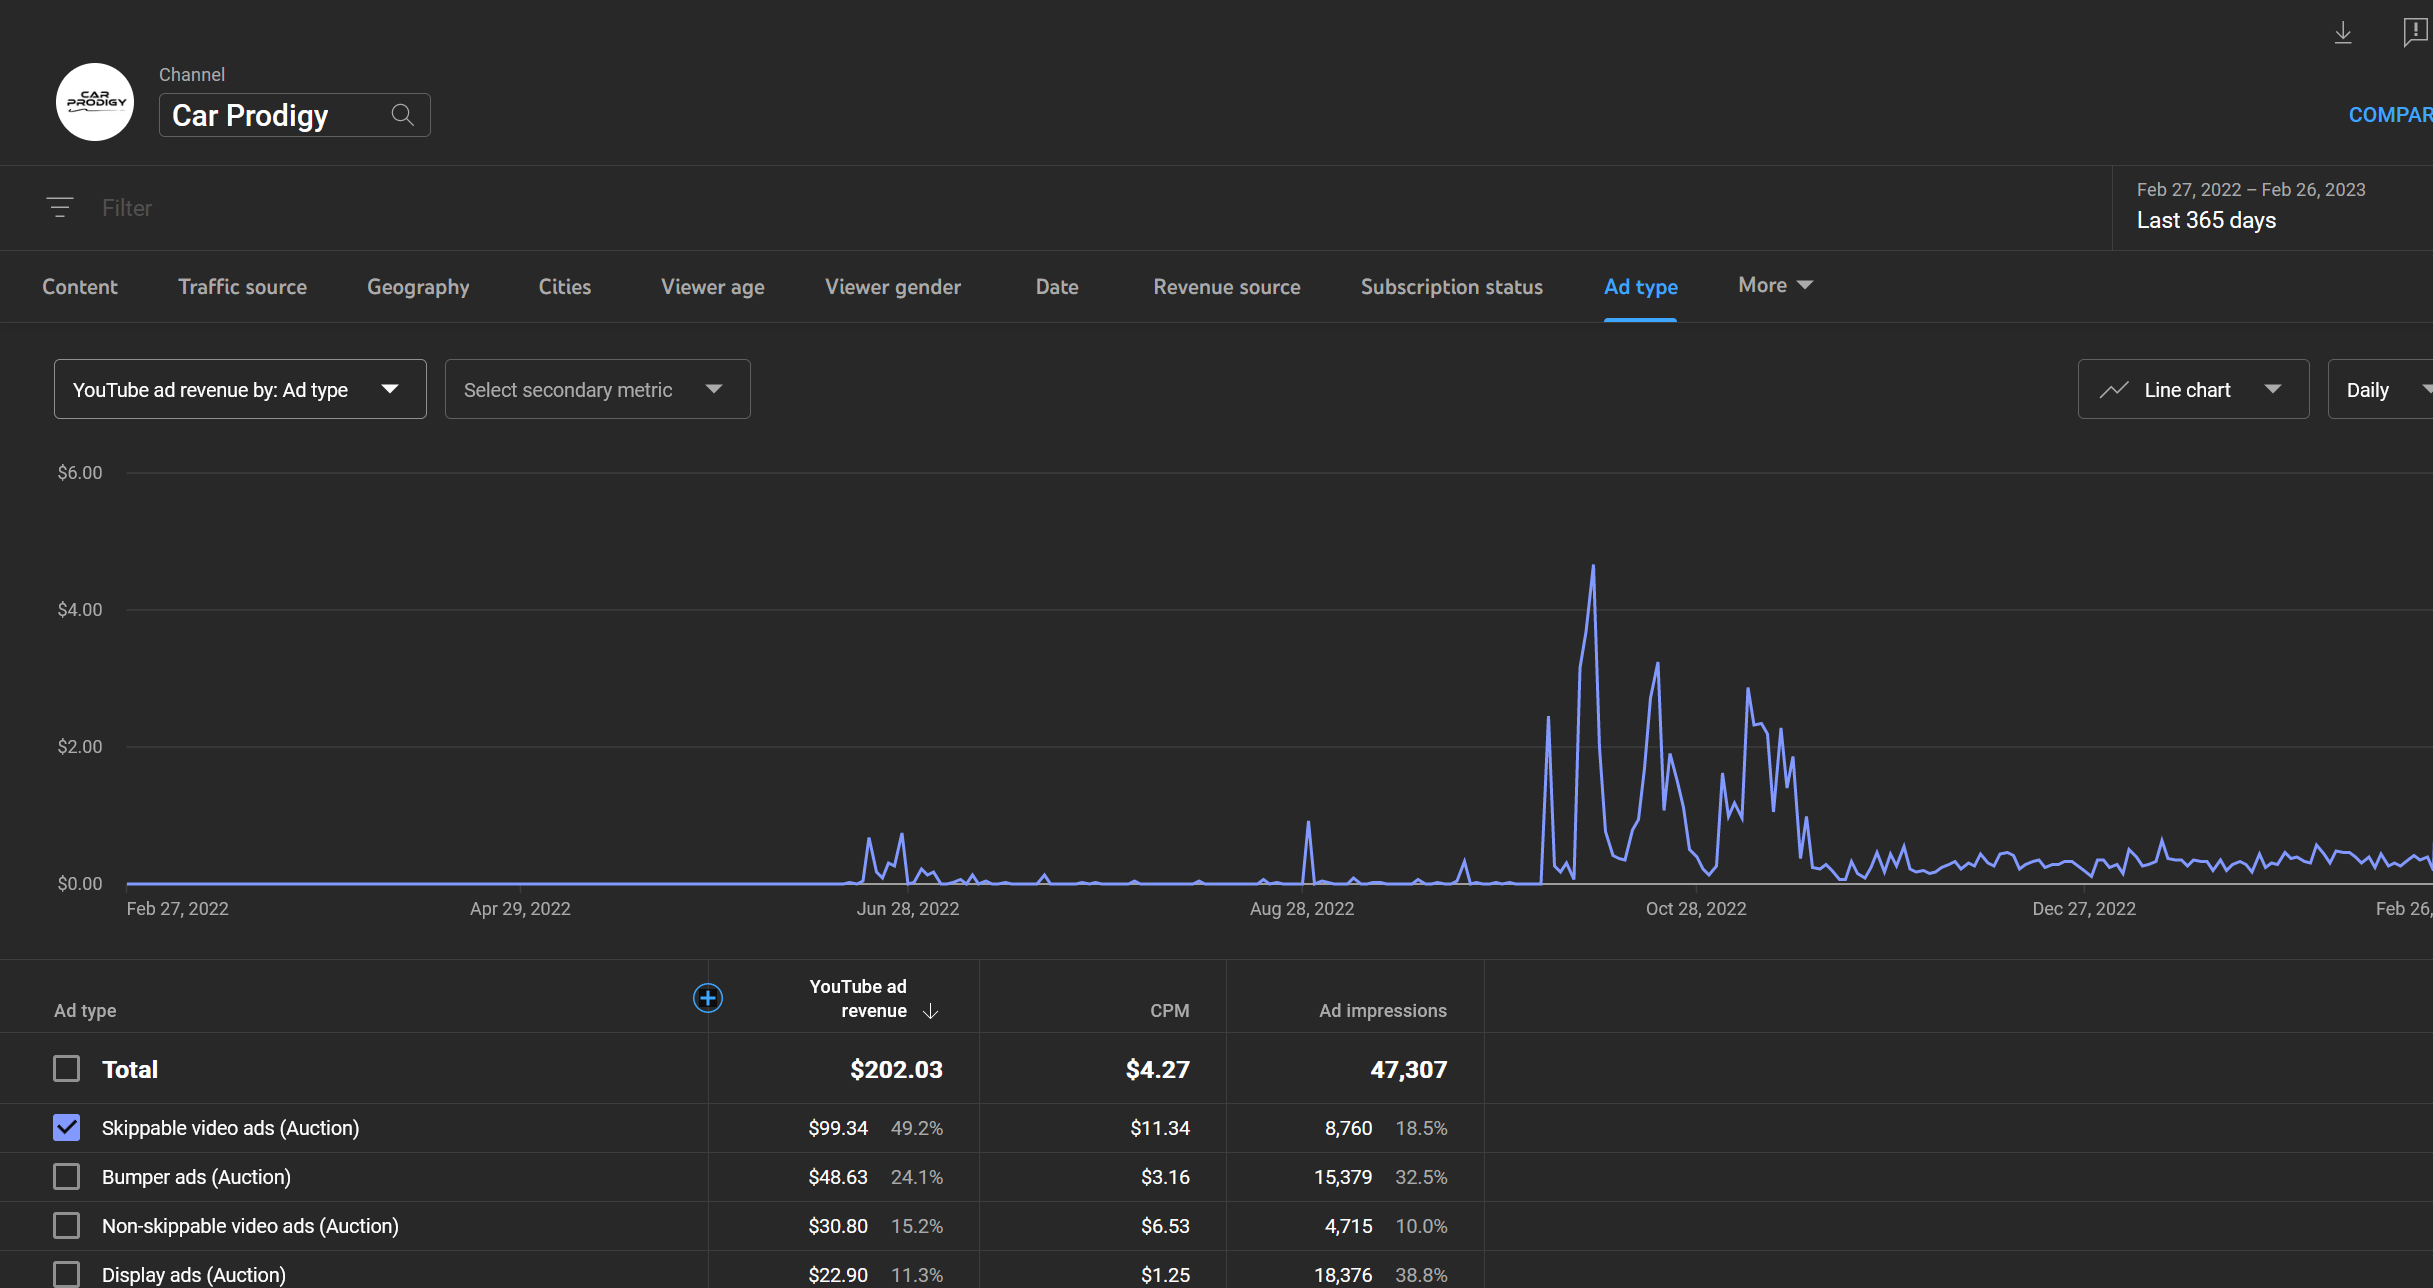This screenshot has height=1288, width=2433.
Task: Open Select secondary metric dropdown
Action: [x=598, y=389]
